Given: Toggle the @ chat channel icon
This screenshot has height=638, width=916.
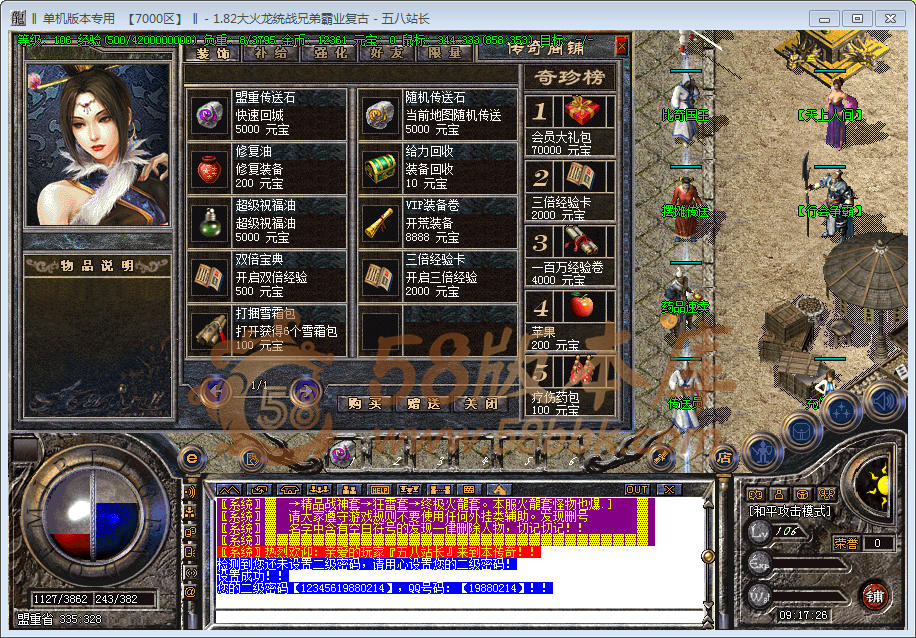Looking at the screenshot, I should pos(190,592).
